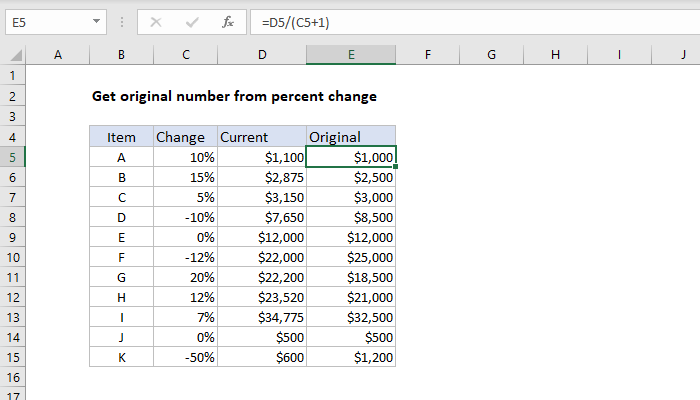Click the cell with $1,200

point(351,357)
